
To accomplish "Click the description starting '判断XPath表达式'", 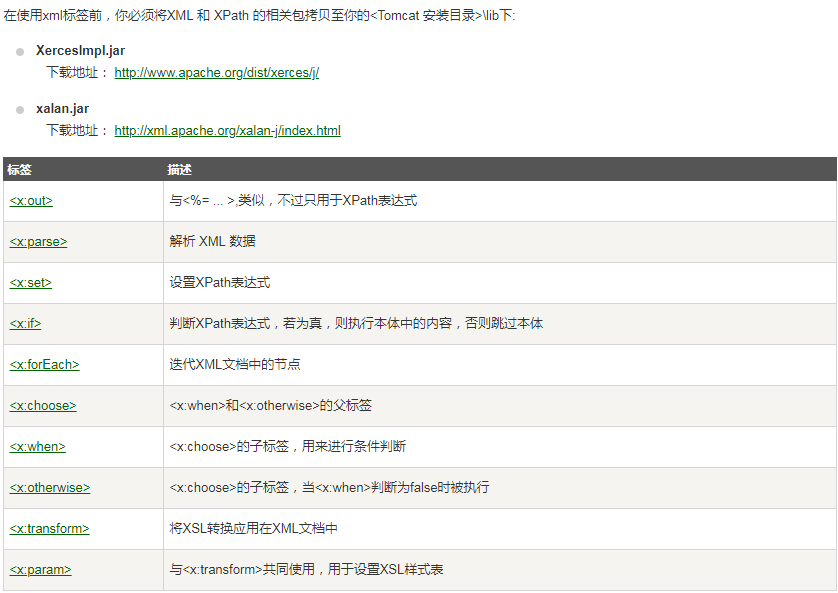I will click(356, 323).
